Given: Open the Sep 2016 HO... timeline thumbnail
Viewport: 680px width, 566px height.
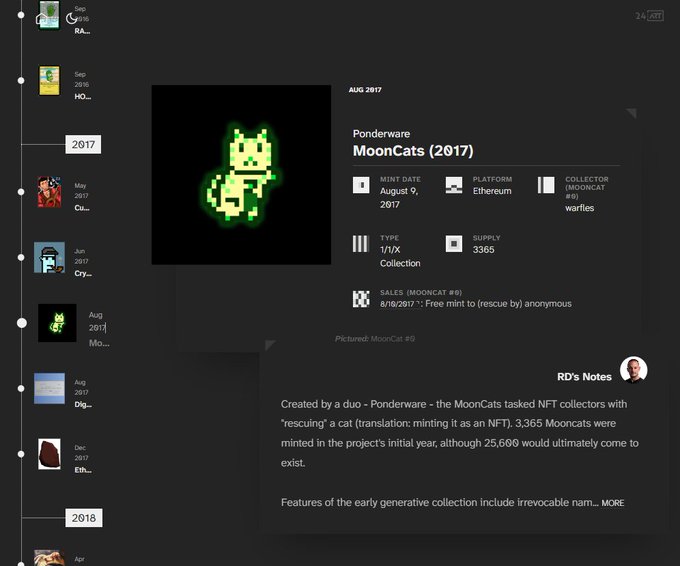Looking at the screenshot, I should click(49, 81).
